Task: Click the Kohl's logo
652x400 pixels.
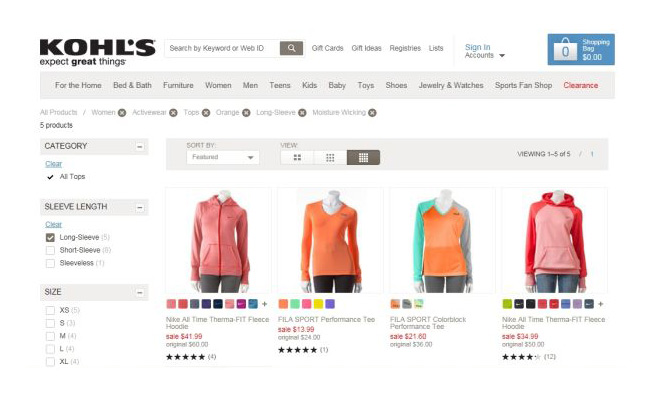Action: [97, 52]
